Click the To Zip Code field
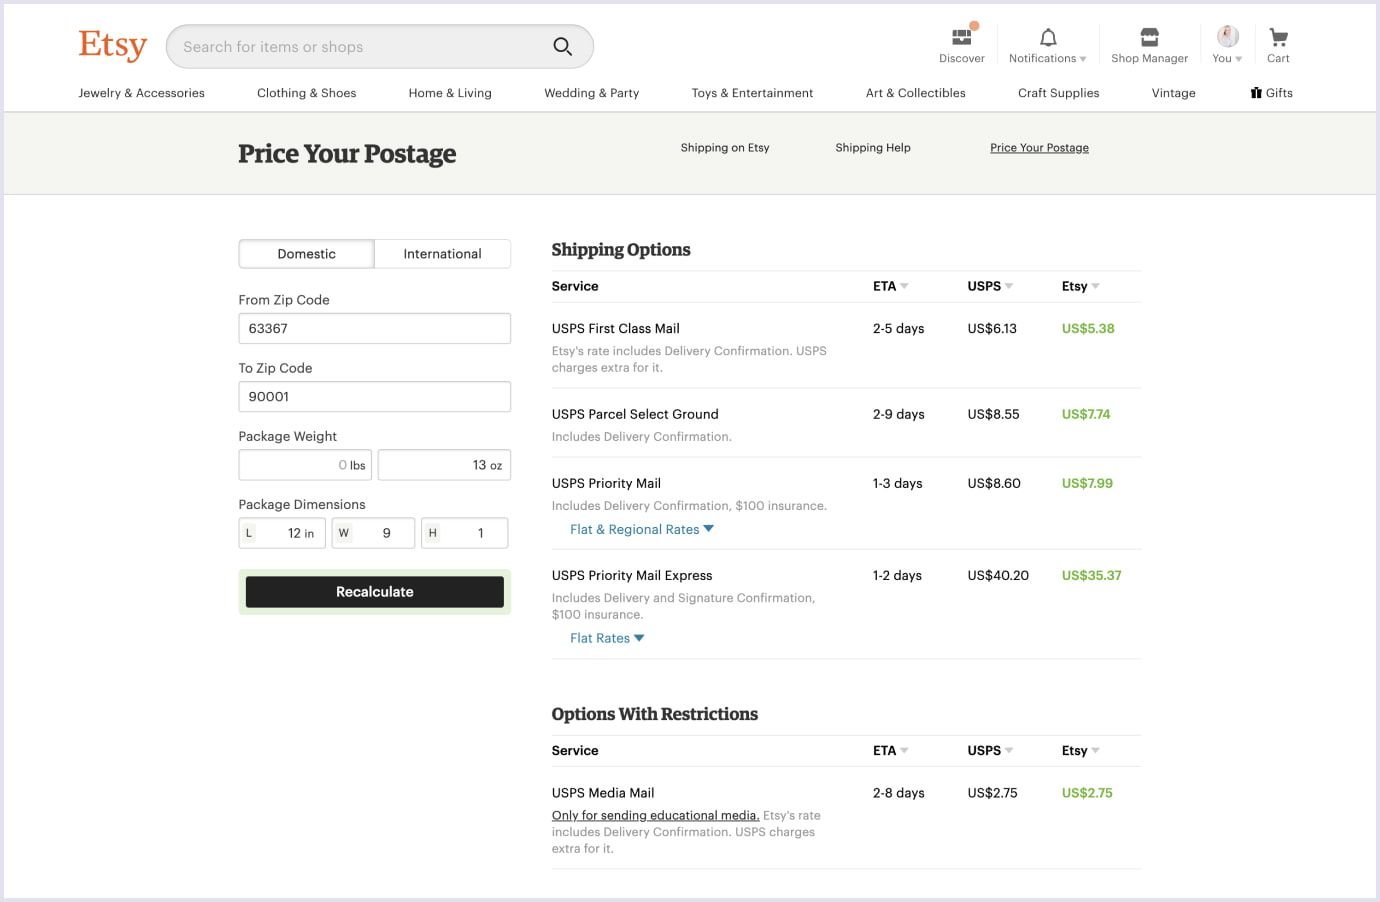 (x=374, y=397)
